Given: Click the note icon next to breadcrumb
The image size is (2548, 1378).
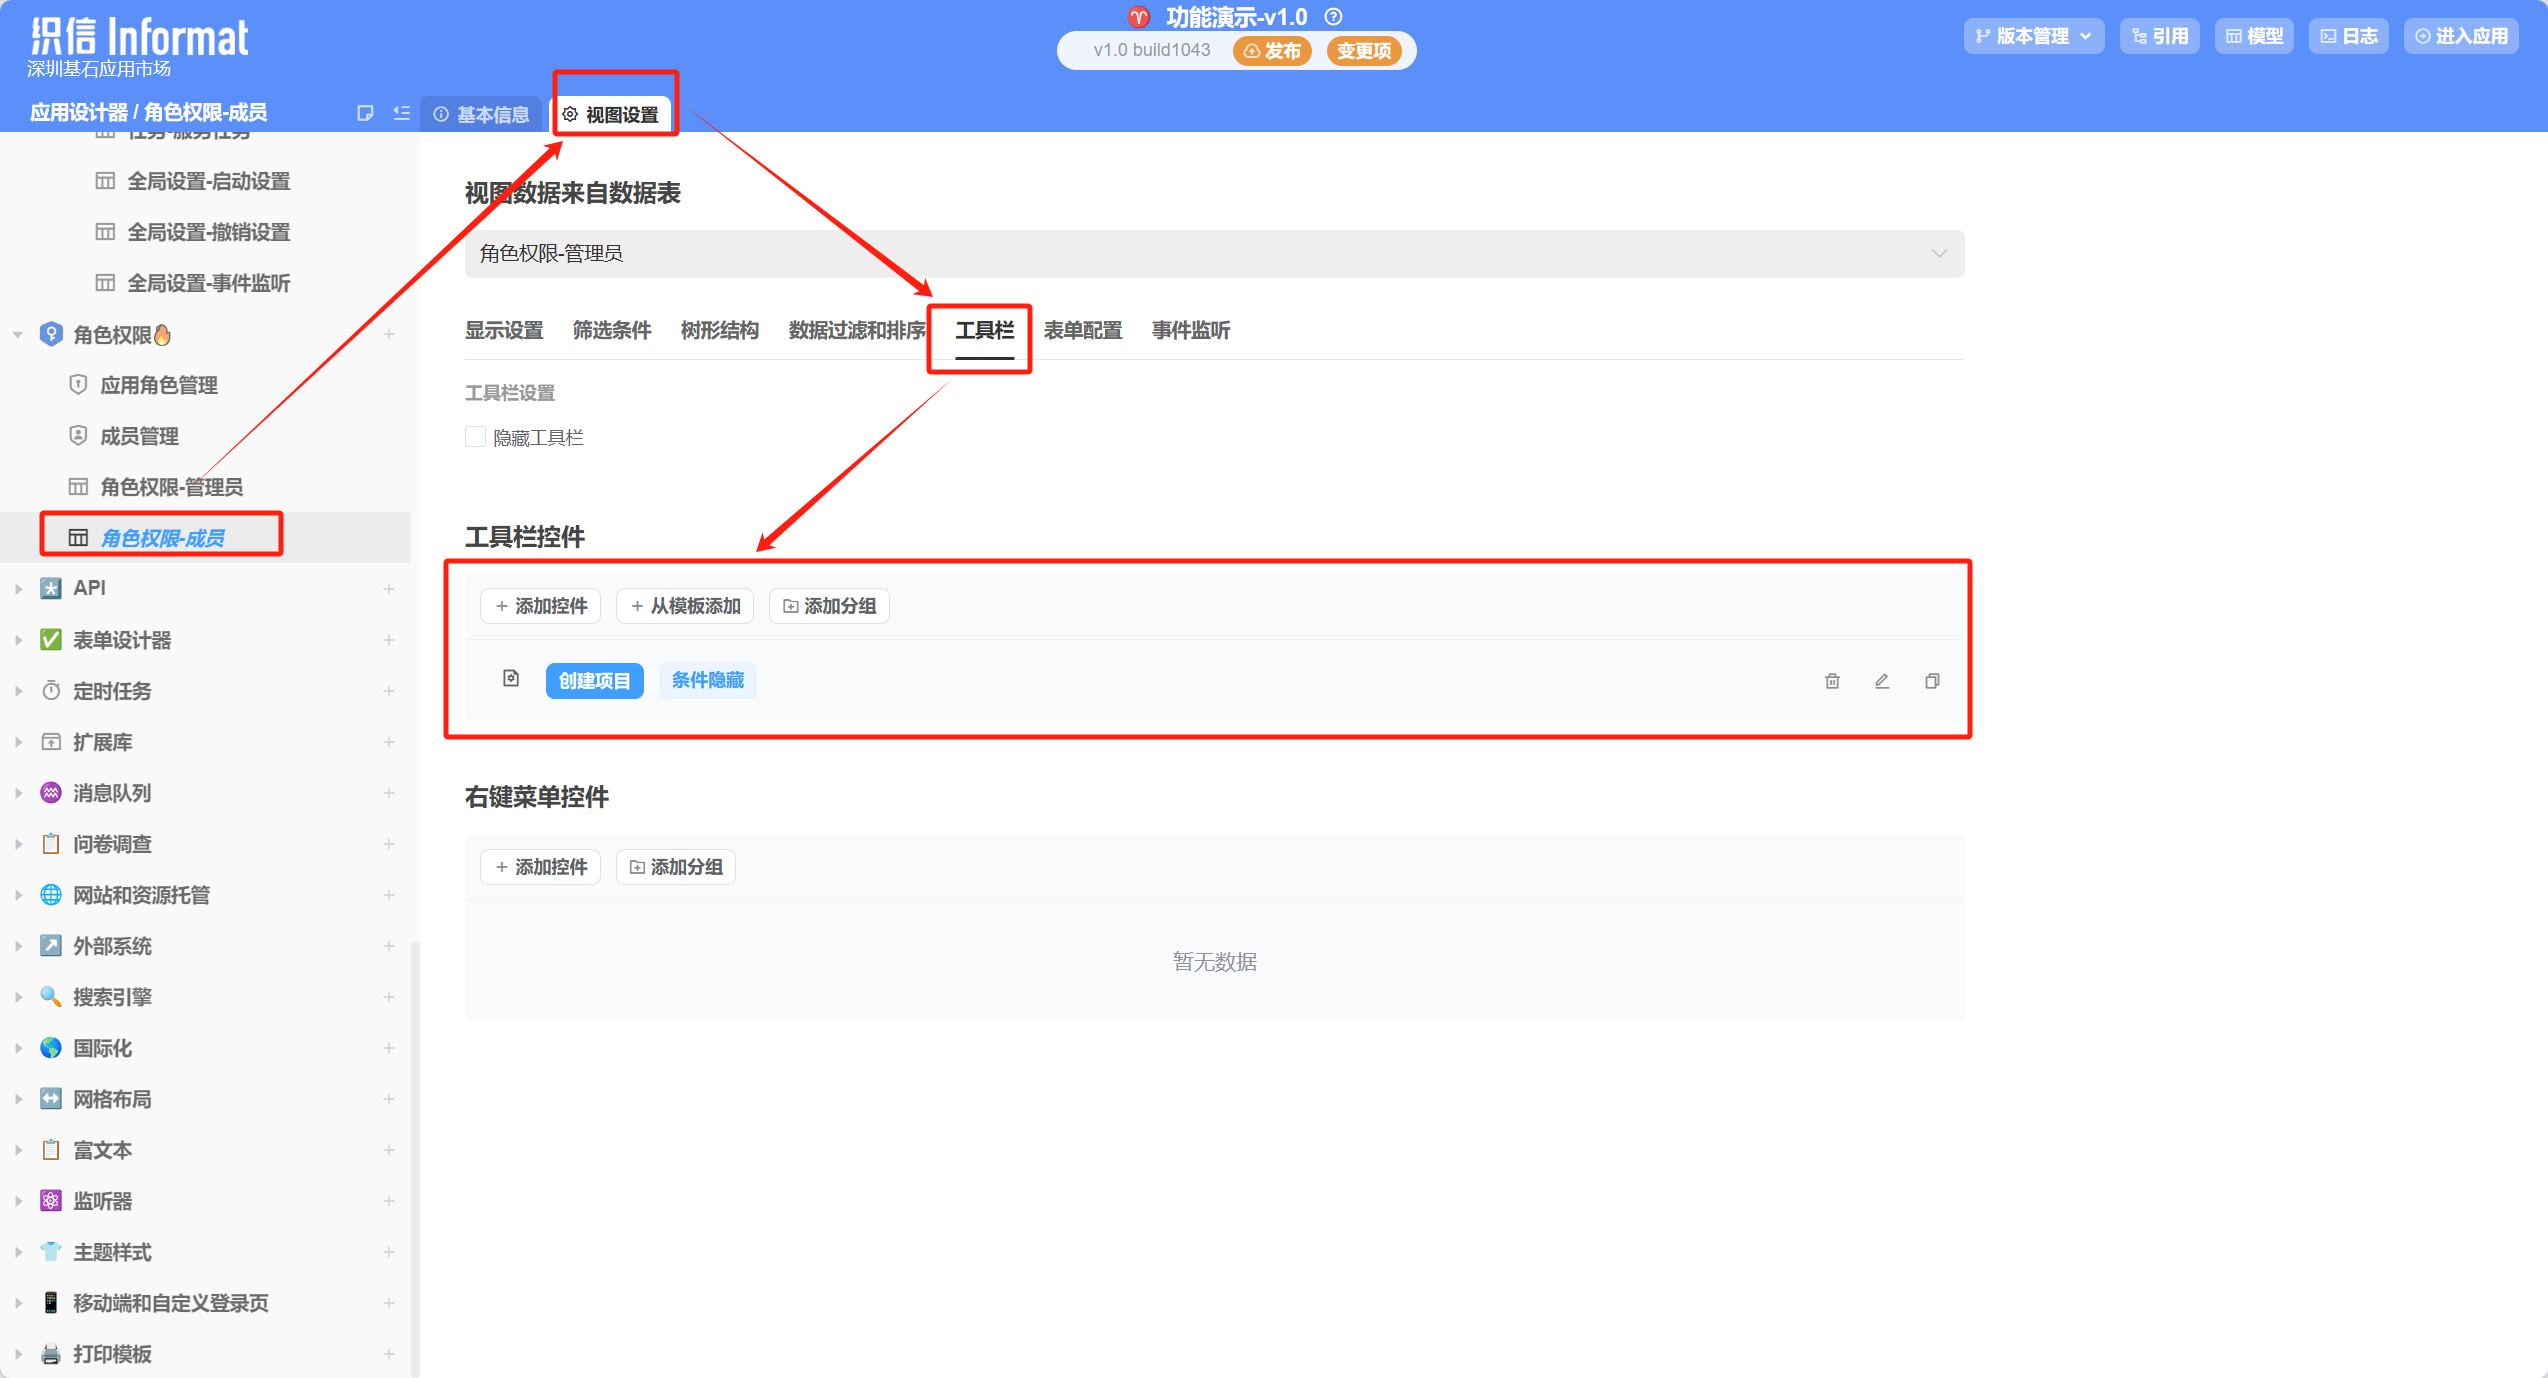Looking at the screenshot, I should point(365,113).
